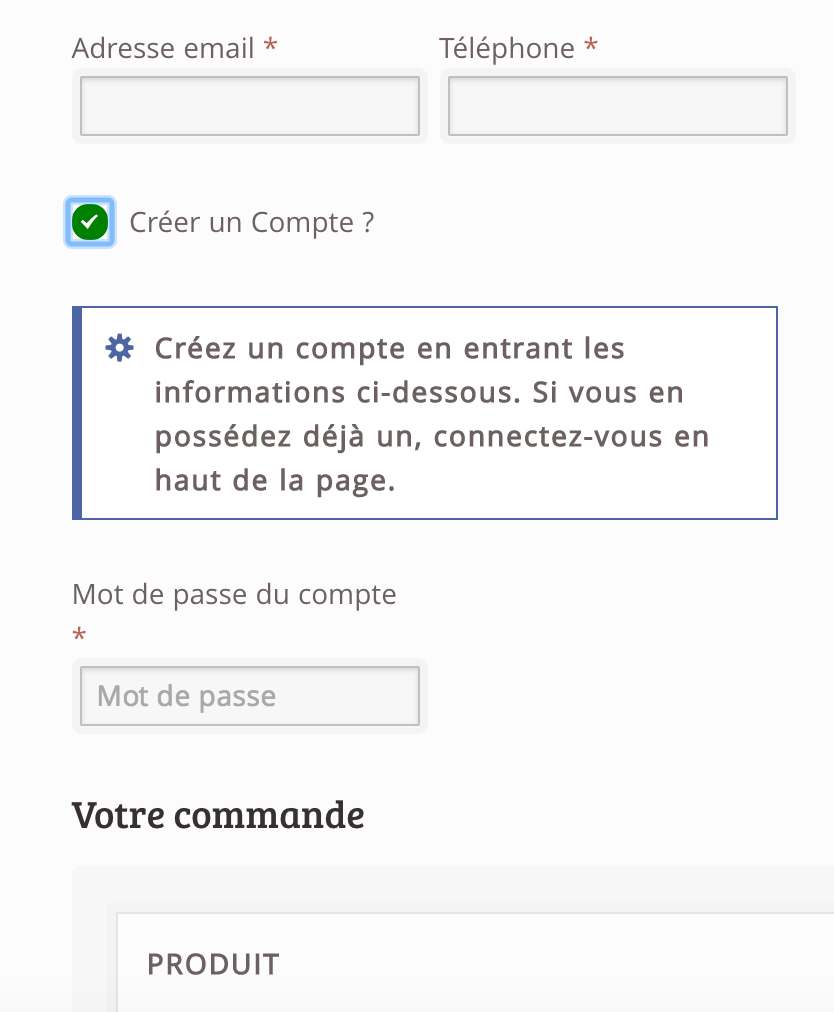This screenshot has width=834, height=1012.
Task: Click the blue left bar of the notice box
Action: (77, 413)
